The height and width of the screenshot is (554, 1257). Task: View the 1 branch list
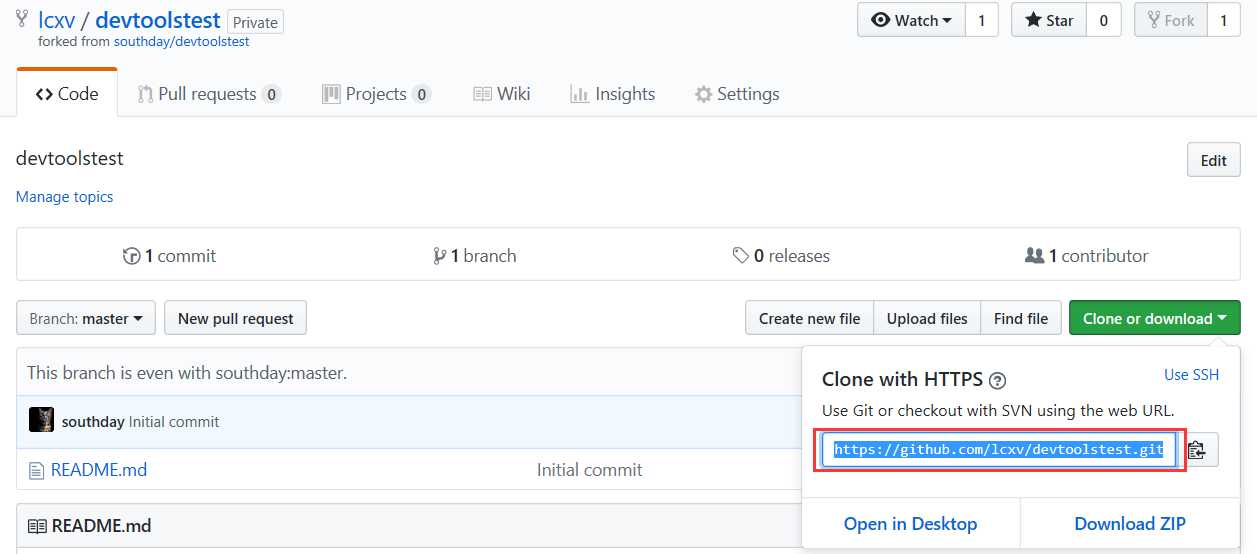(x=475, y=256)
